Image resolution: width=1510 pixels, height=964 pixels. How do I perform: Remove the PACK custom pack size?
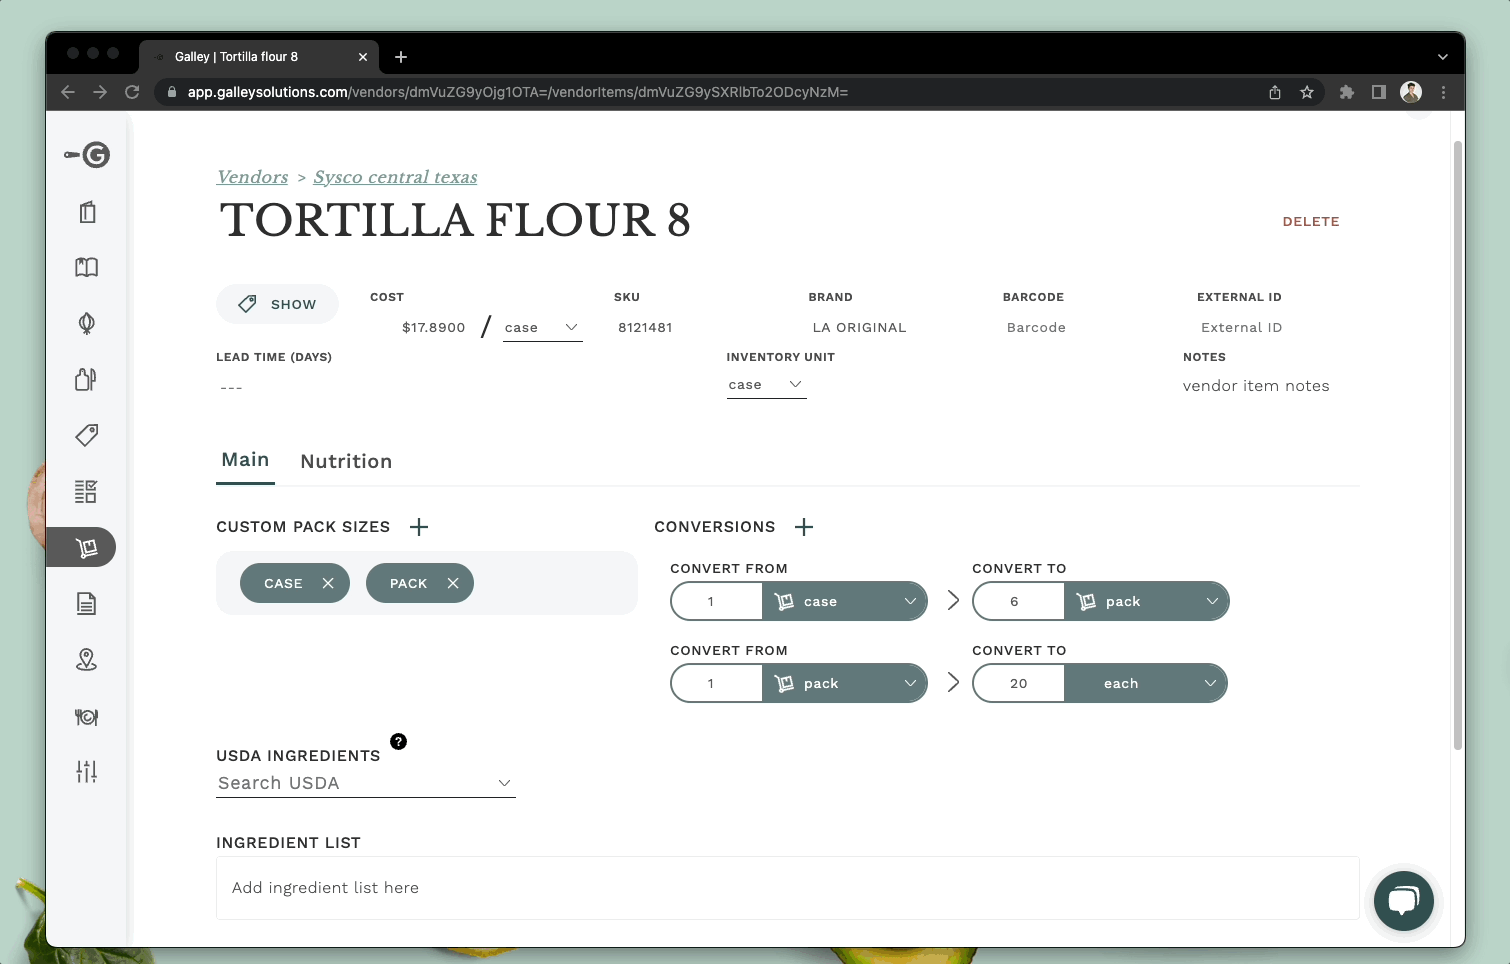452,582
